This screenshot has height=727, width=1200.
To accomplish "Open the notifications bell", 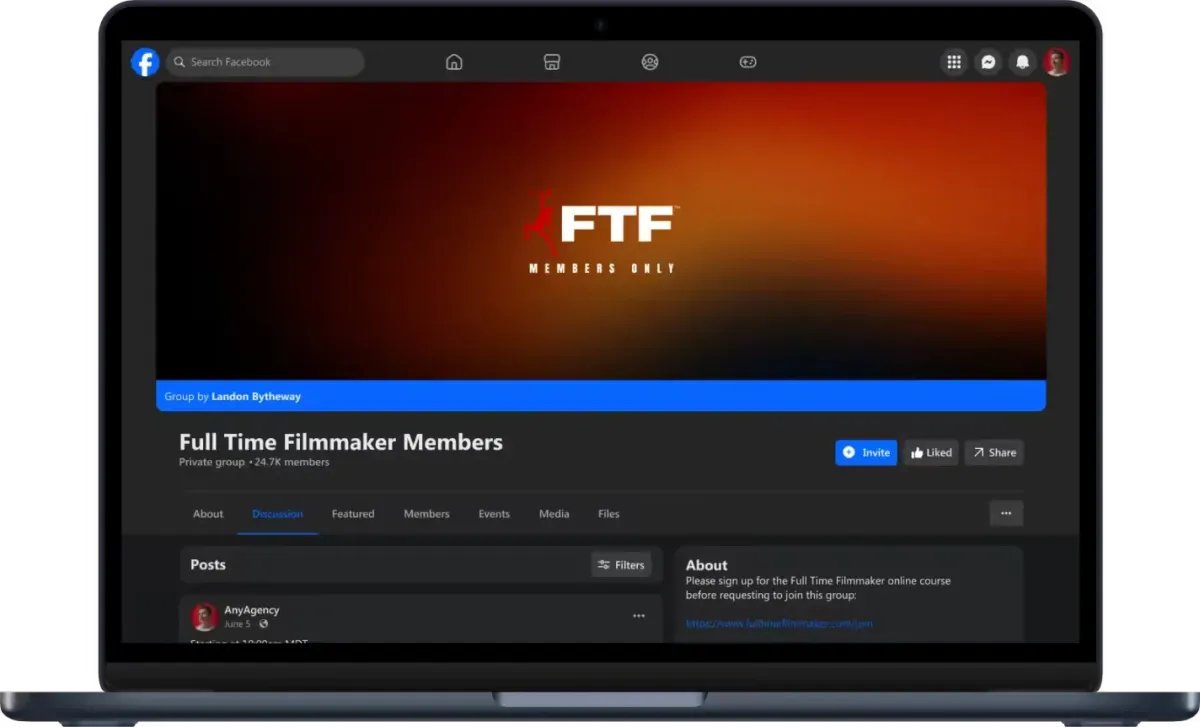I will tap(1022, 62).
